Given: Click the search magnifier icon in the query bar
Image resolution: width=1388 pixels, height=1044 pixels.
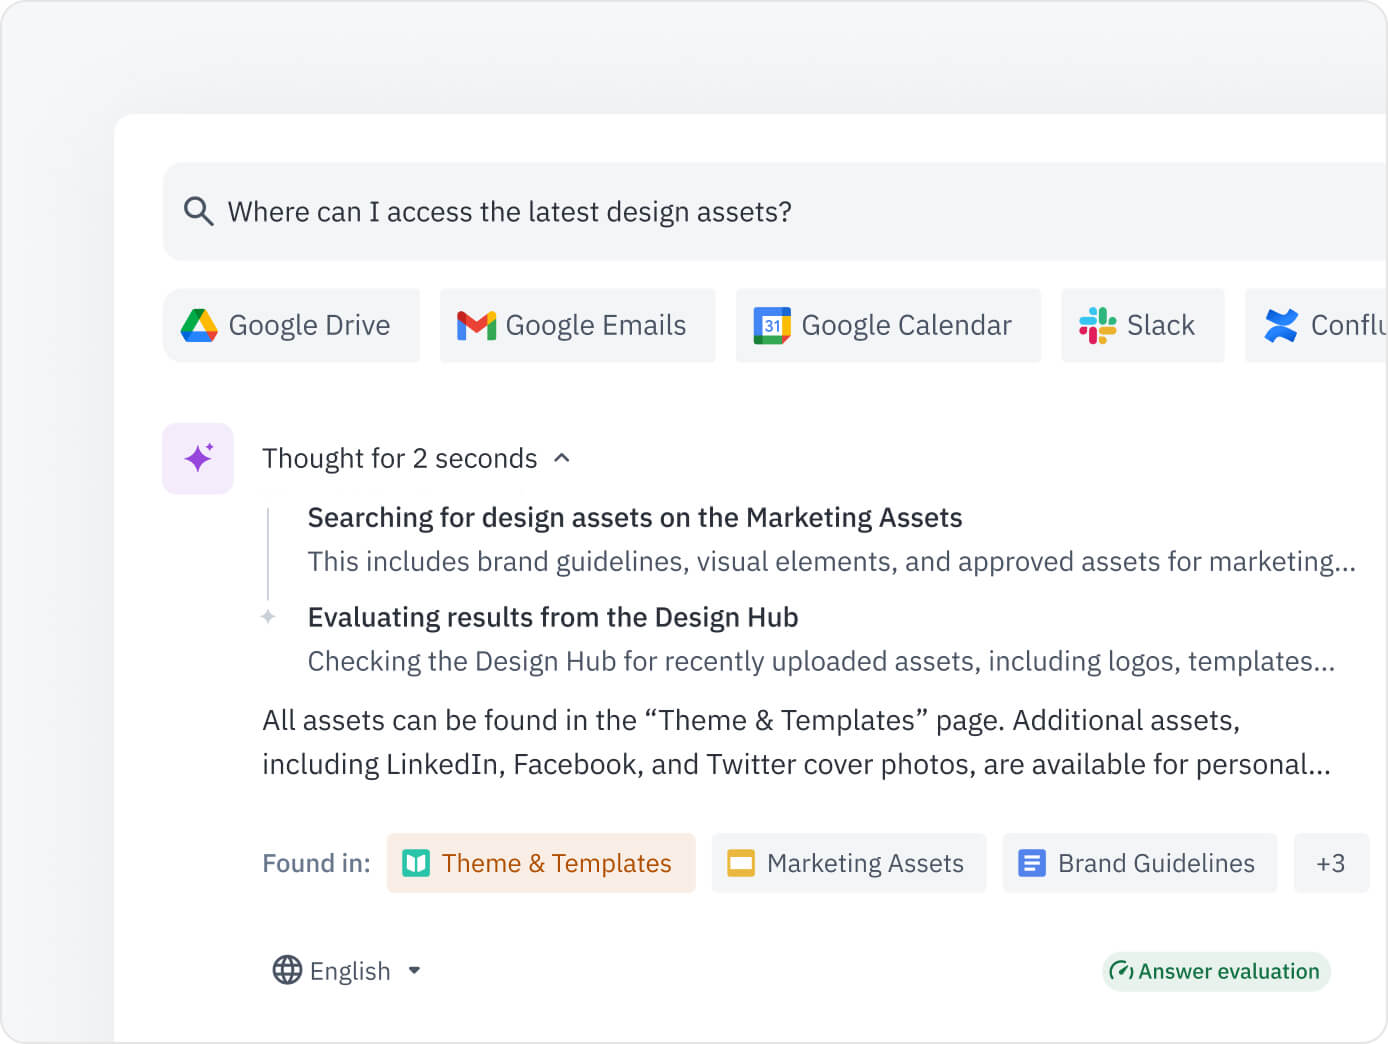Looking at the screenshot, I should click(198, 211).
